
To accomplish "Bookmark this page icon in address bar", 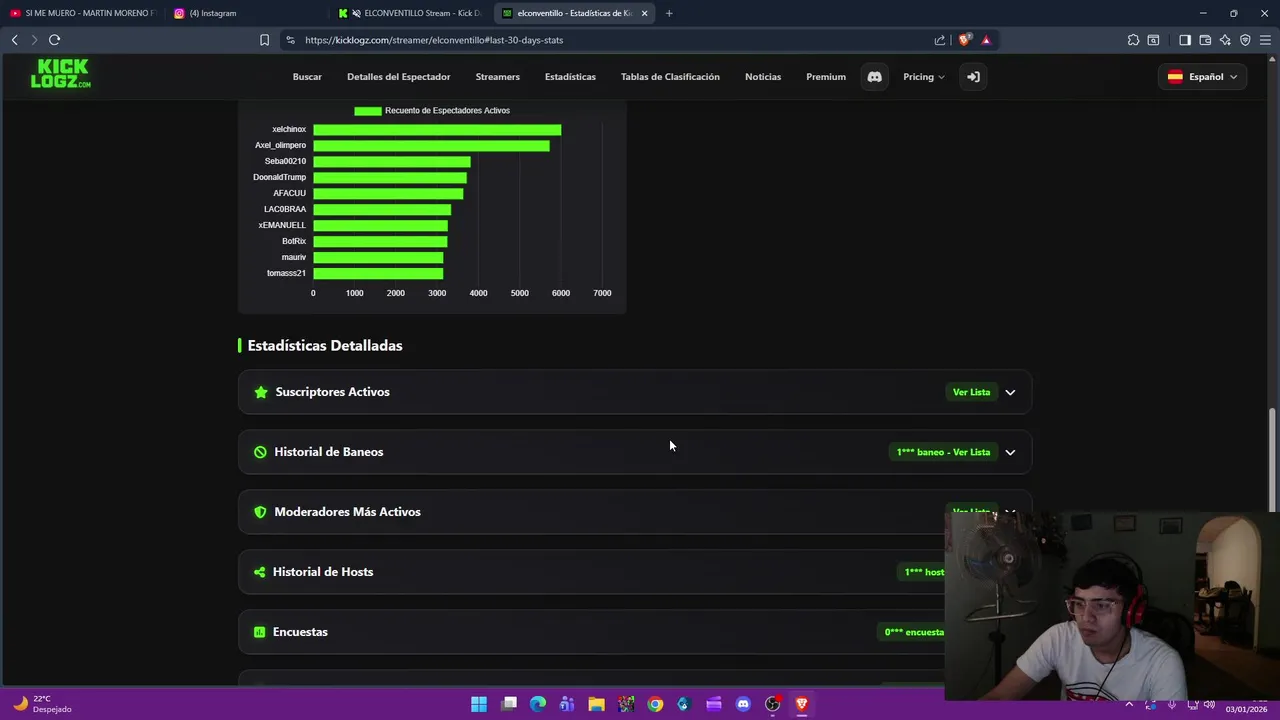I will coord(264,40).
